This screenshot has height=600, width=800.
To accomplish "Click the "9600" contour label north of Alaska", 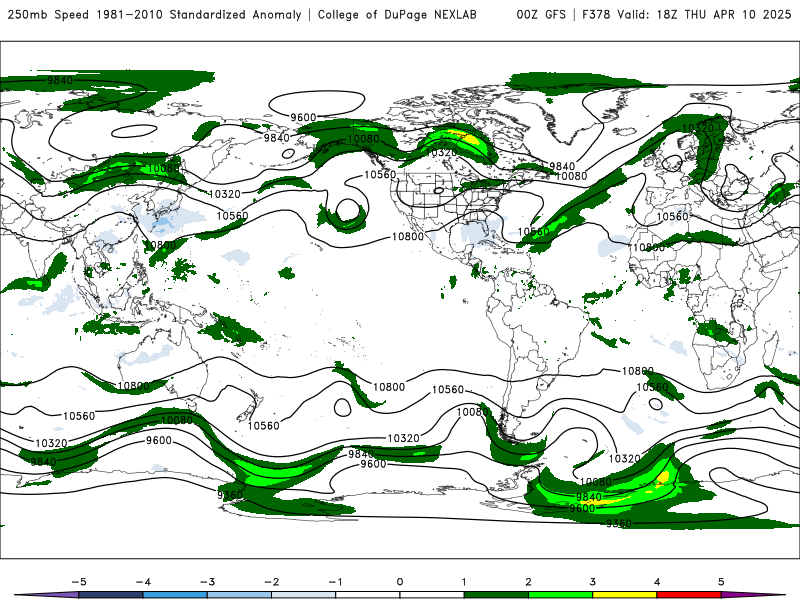I will click(303, 117).
